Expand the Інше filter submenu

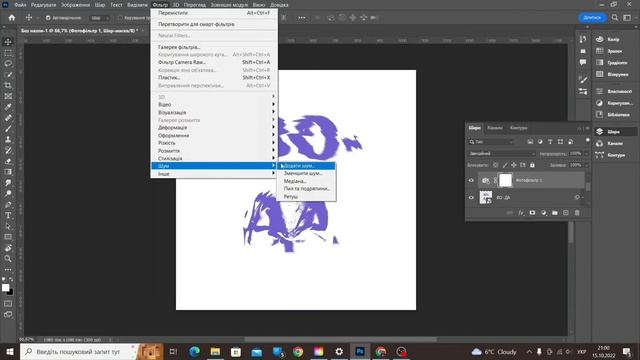click(x=214, y=174)
